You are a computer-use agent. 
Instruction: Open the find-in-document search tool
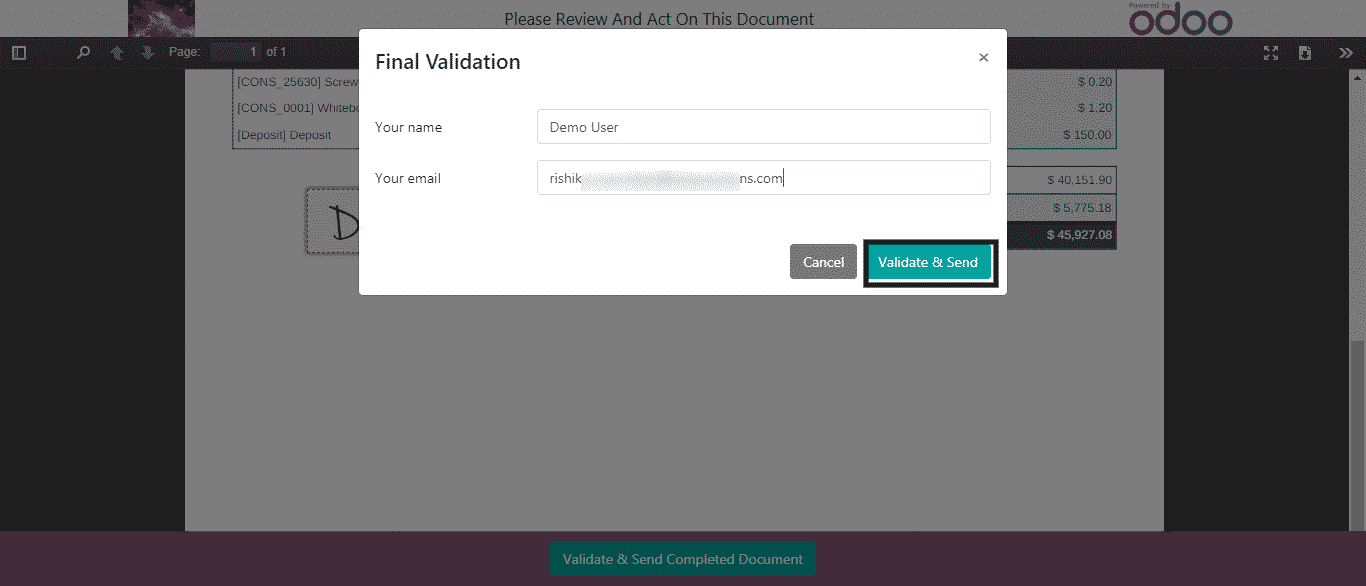[84, 53]
